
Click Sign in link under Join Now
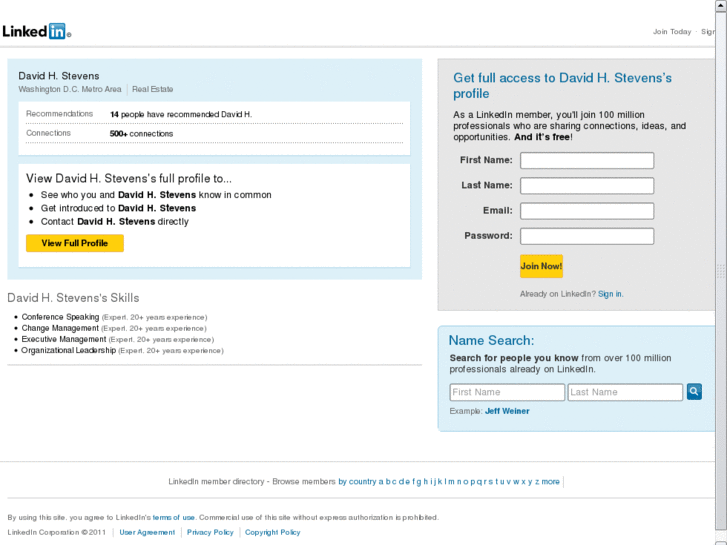[610, 294]
